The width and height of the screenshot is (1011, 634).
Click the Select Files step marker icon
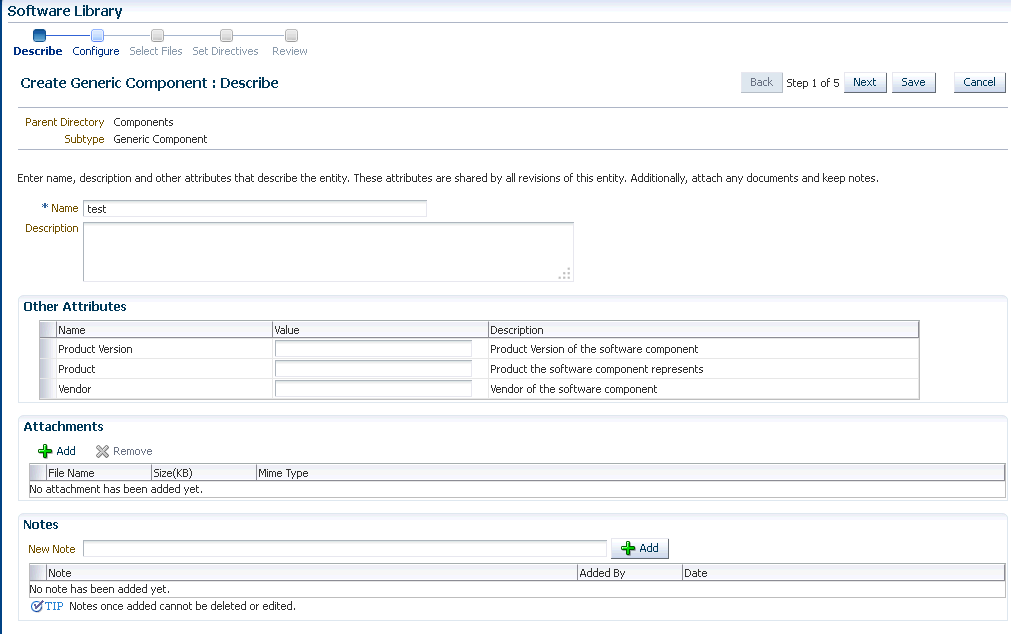(157, 35)
